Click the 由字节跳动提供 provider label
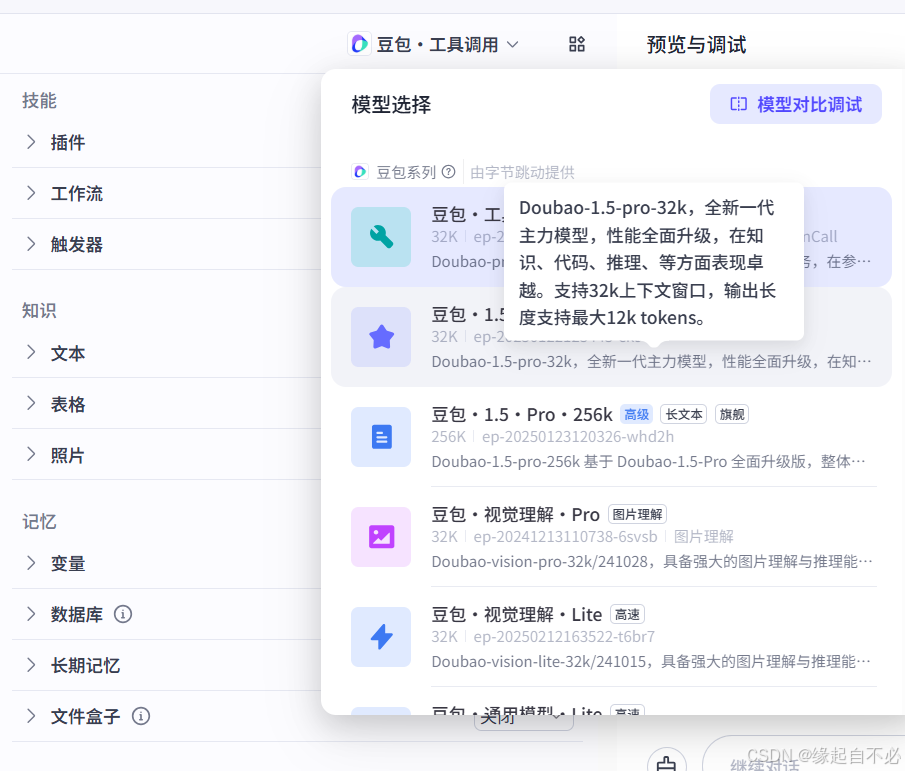The height and width of the screenshot is (771, 905). [522, 173]
